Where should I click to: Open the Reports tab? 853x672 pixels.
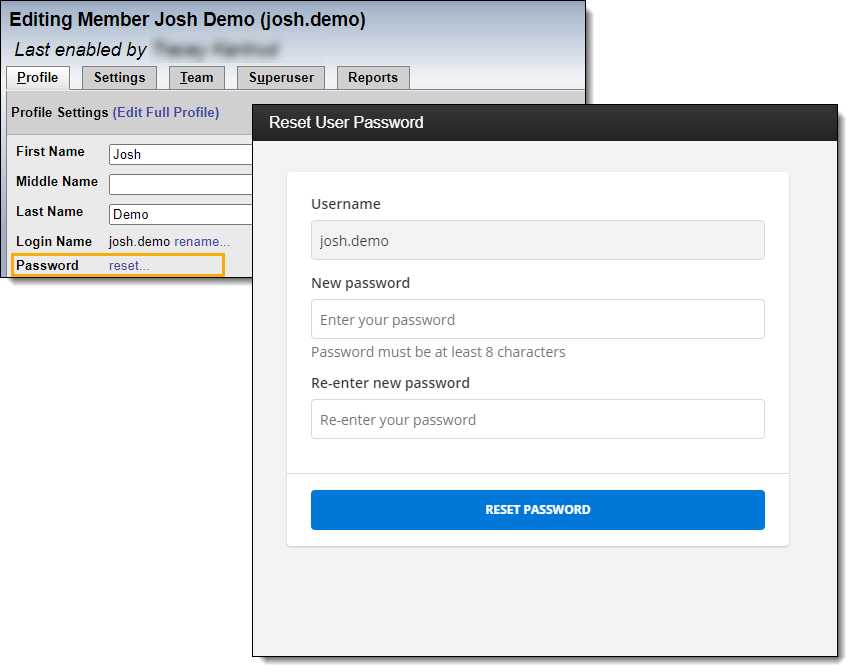[x=373, y=78]
